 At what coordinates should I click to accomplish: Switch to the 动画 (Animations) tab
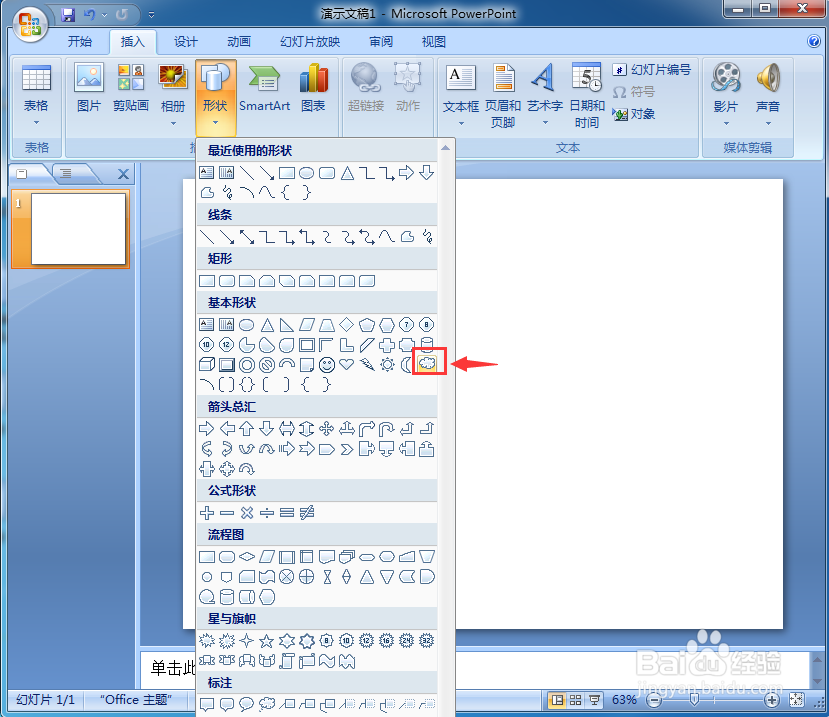pos(238,42)
